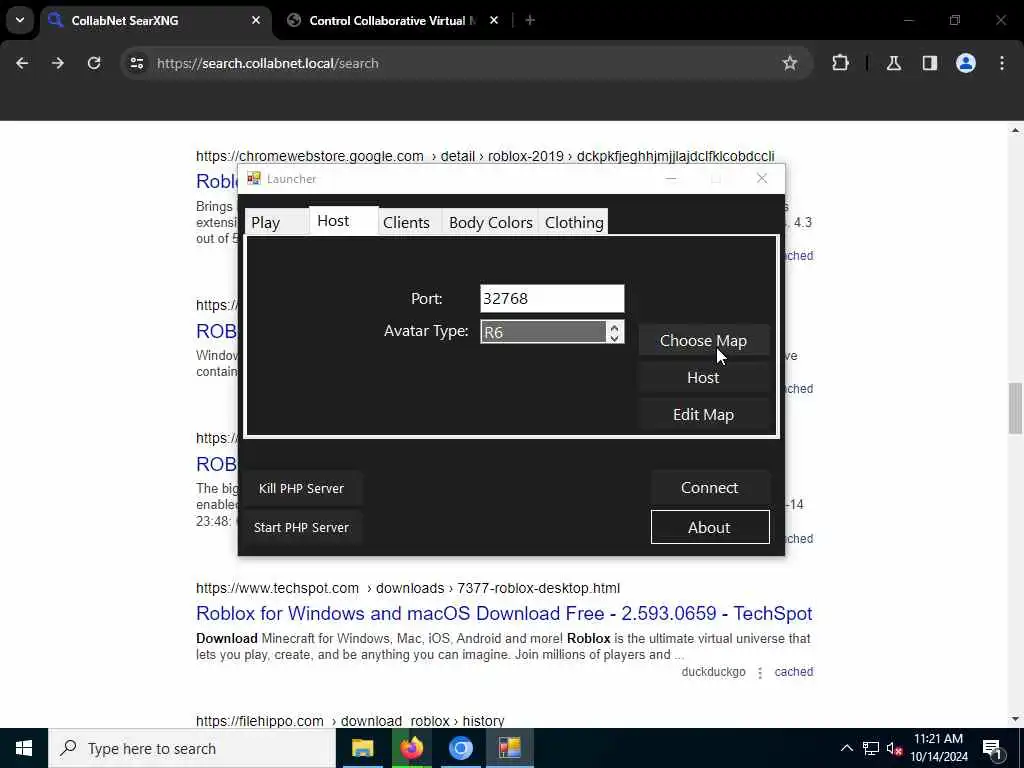Open the Windows Start menu
This screenshot has height=768, width=1024.
tap(24, 748)
